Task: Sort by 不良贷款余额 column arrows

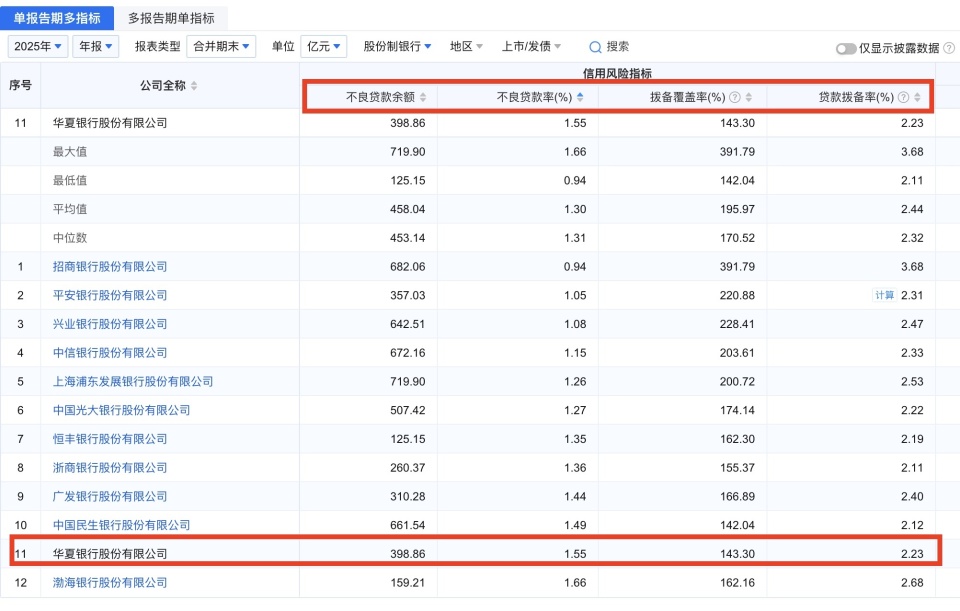Action: click(423, 97)
